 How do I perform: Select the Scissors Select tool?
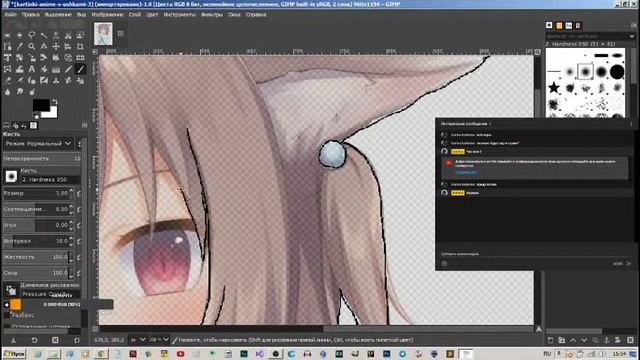(68, 36)
